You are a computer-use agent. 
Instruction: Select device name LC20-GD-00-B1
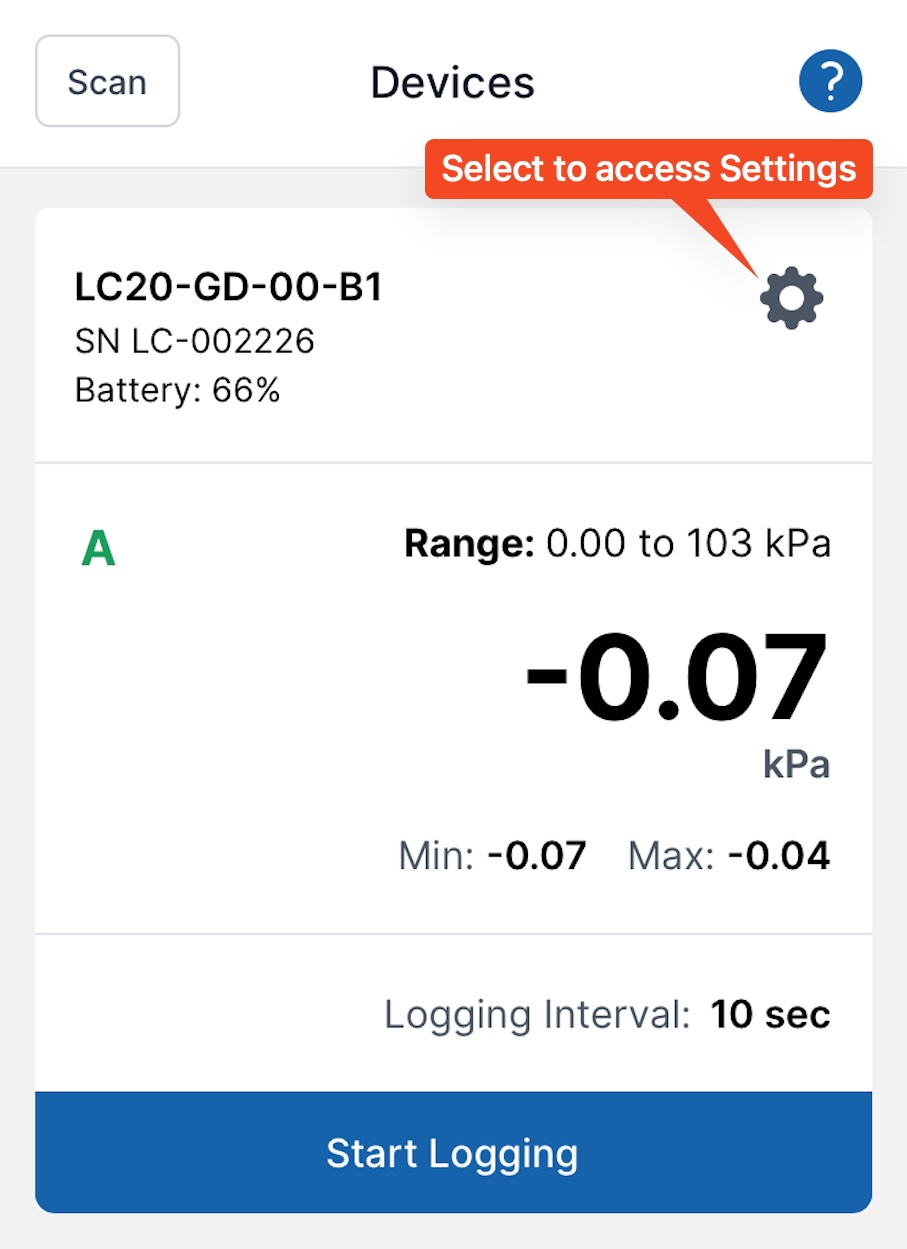coord(229,288)
